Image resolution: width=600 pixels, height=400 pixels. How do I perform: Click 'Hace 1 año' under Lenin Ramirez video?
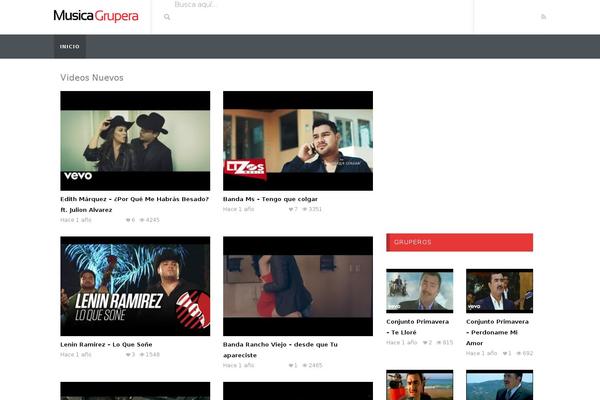tap(76, 354)
